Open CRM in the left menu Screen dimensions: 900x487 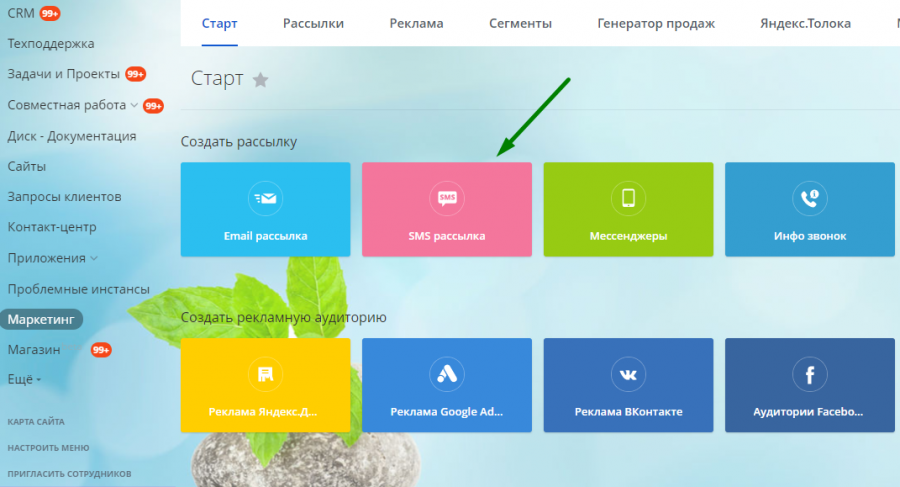pyautogui.click(x=21, y=13)
